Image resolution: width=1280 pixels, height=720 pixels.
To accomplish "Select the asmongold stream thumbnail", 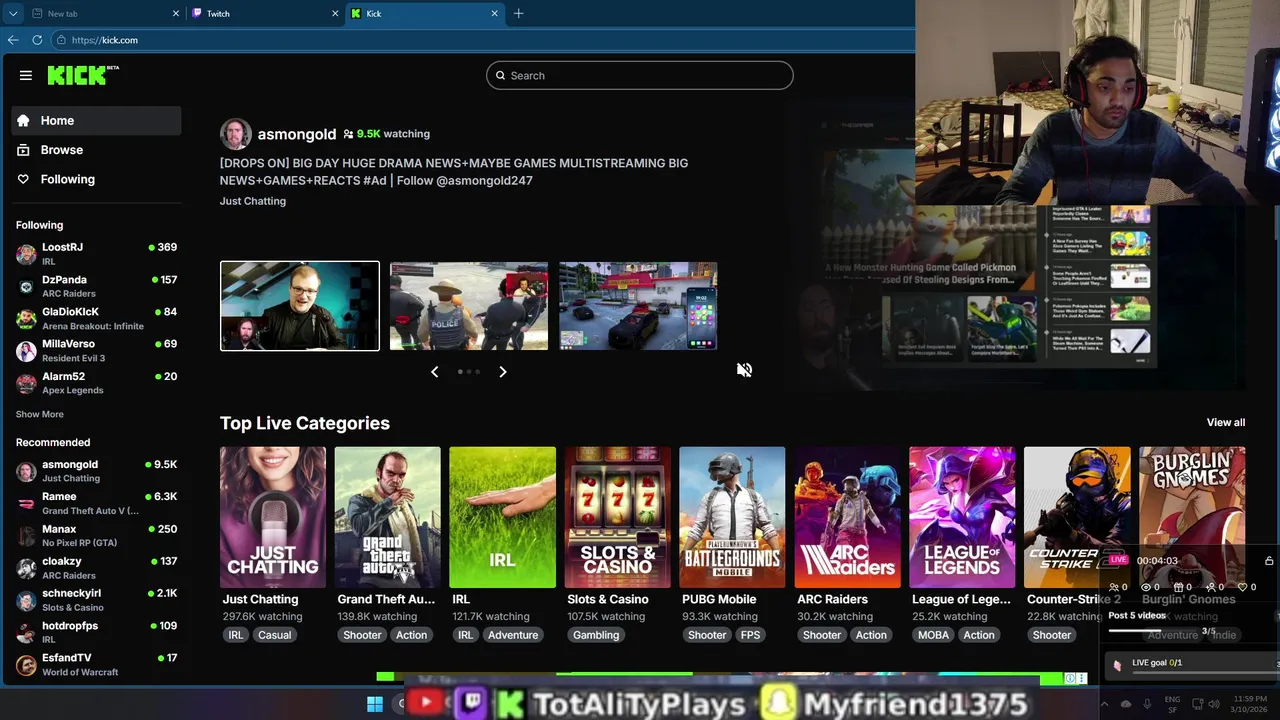I will coord(300,306).
